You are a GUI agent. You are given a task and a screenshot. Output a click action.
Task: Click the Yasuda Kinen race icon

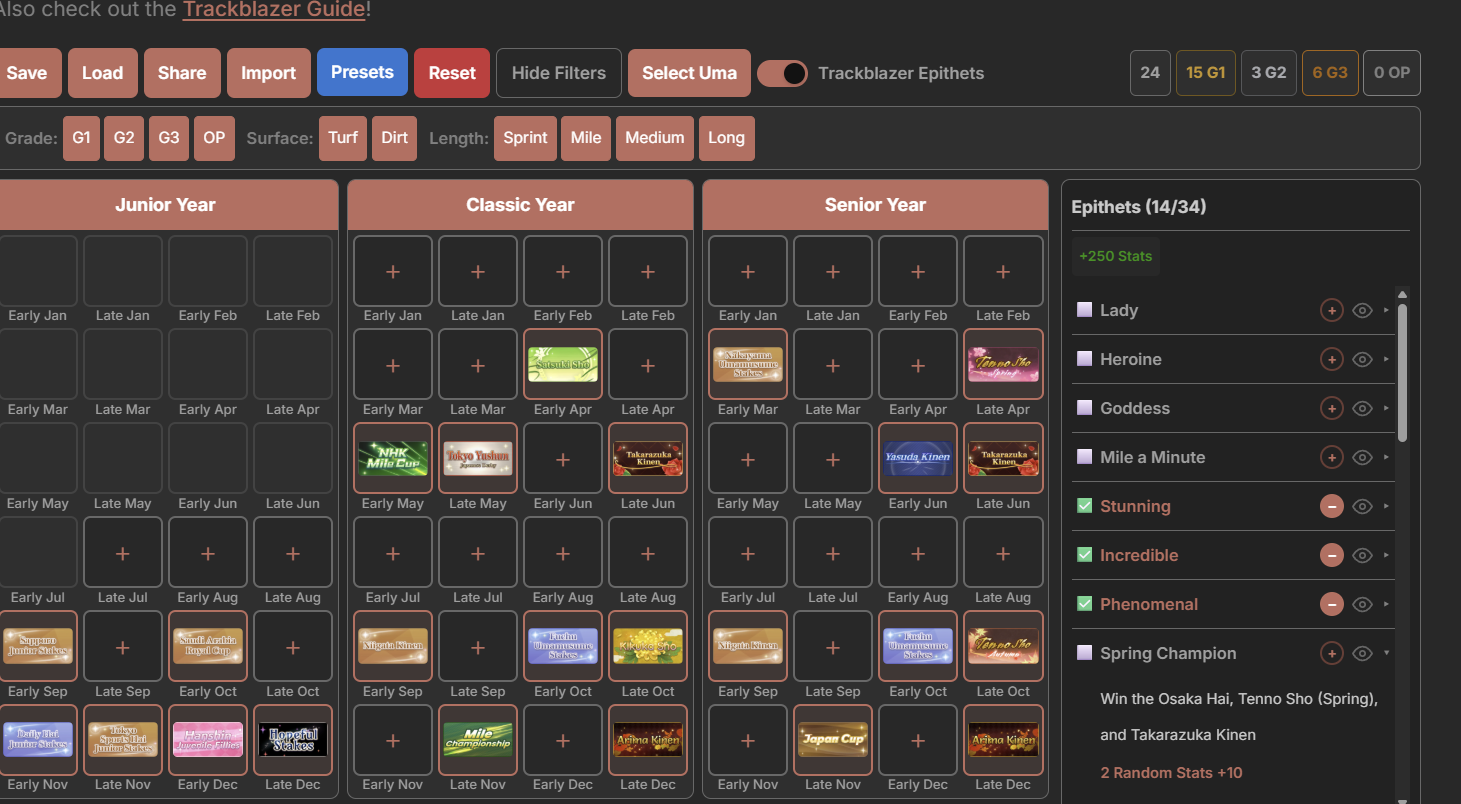point(918,459)
